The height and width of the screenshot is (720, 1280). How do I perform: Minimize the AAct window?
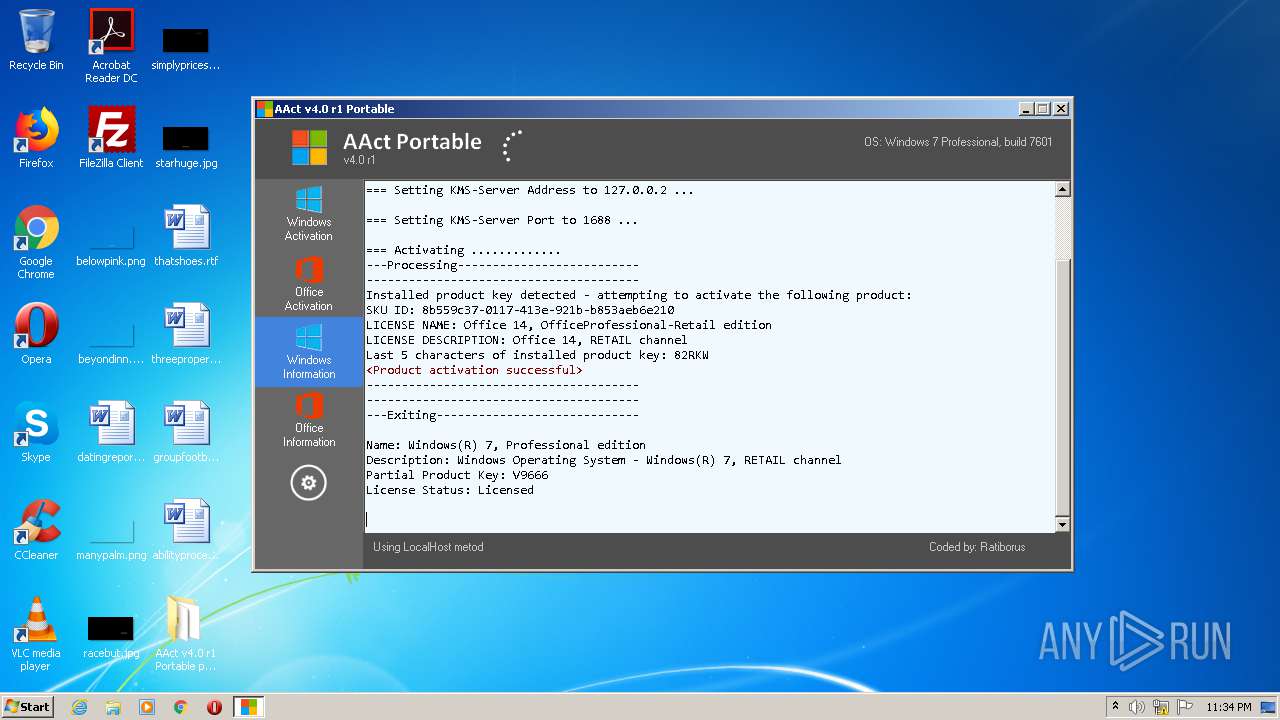pyautogui.click(x=1026, y=109)
